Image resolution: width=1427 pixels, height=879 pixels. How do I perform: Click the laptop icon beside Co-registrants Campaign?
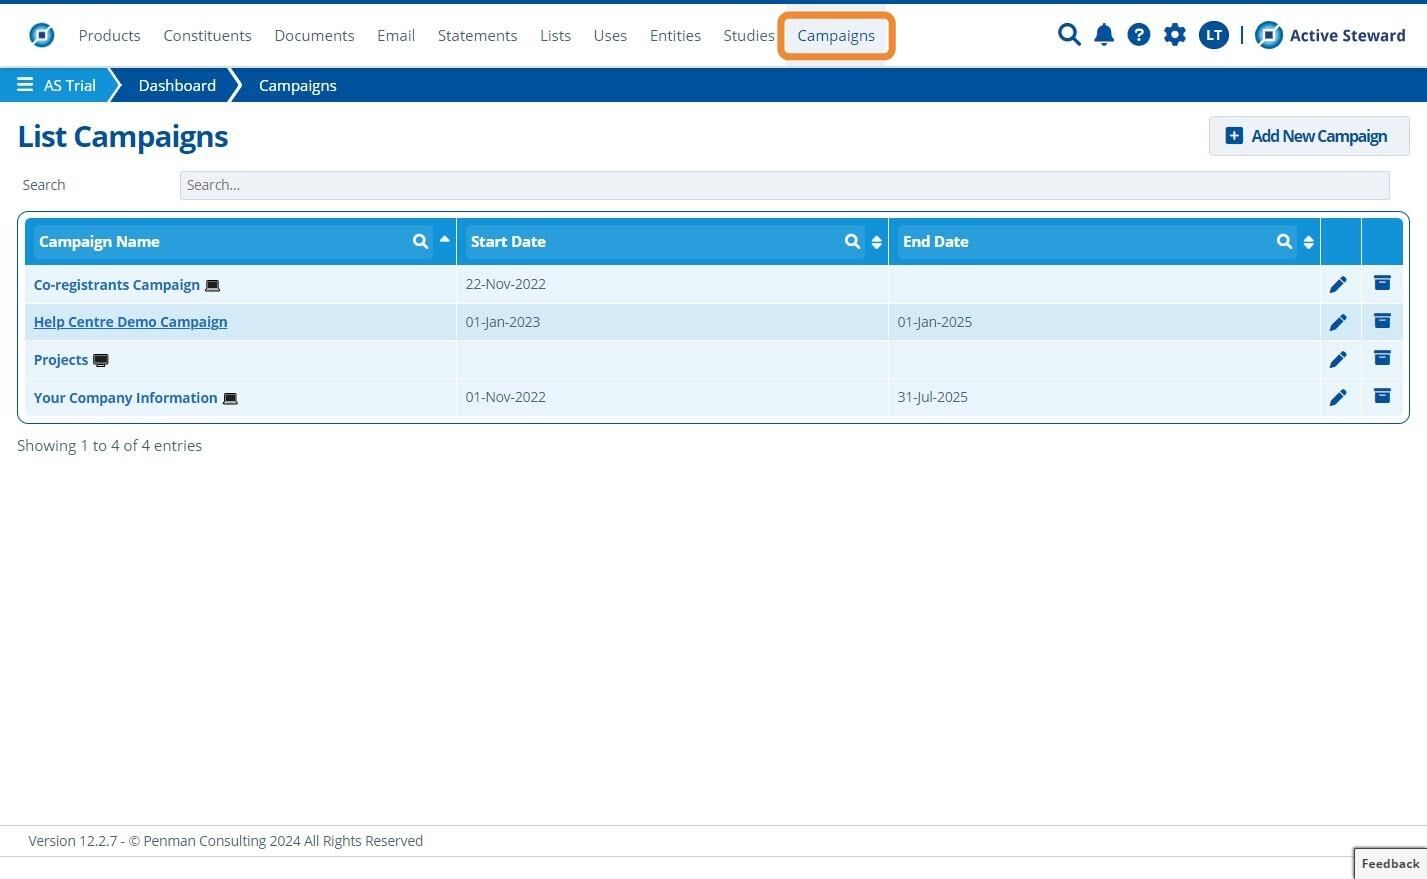pyautogui.click(x=212, y=286)
